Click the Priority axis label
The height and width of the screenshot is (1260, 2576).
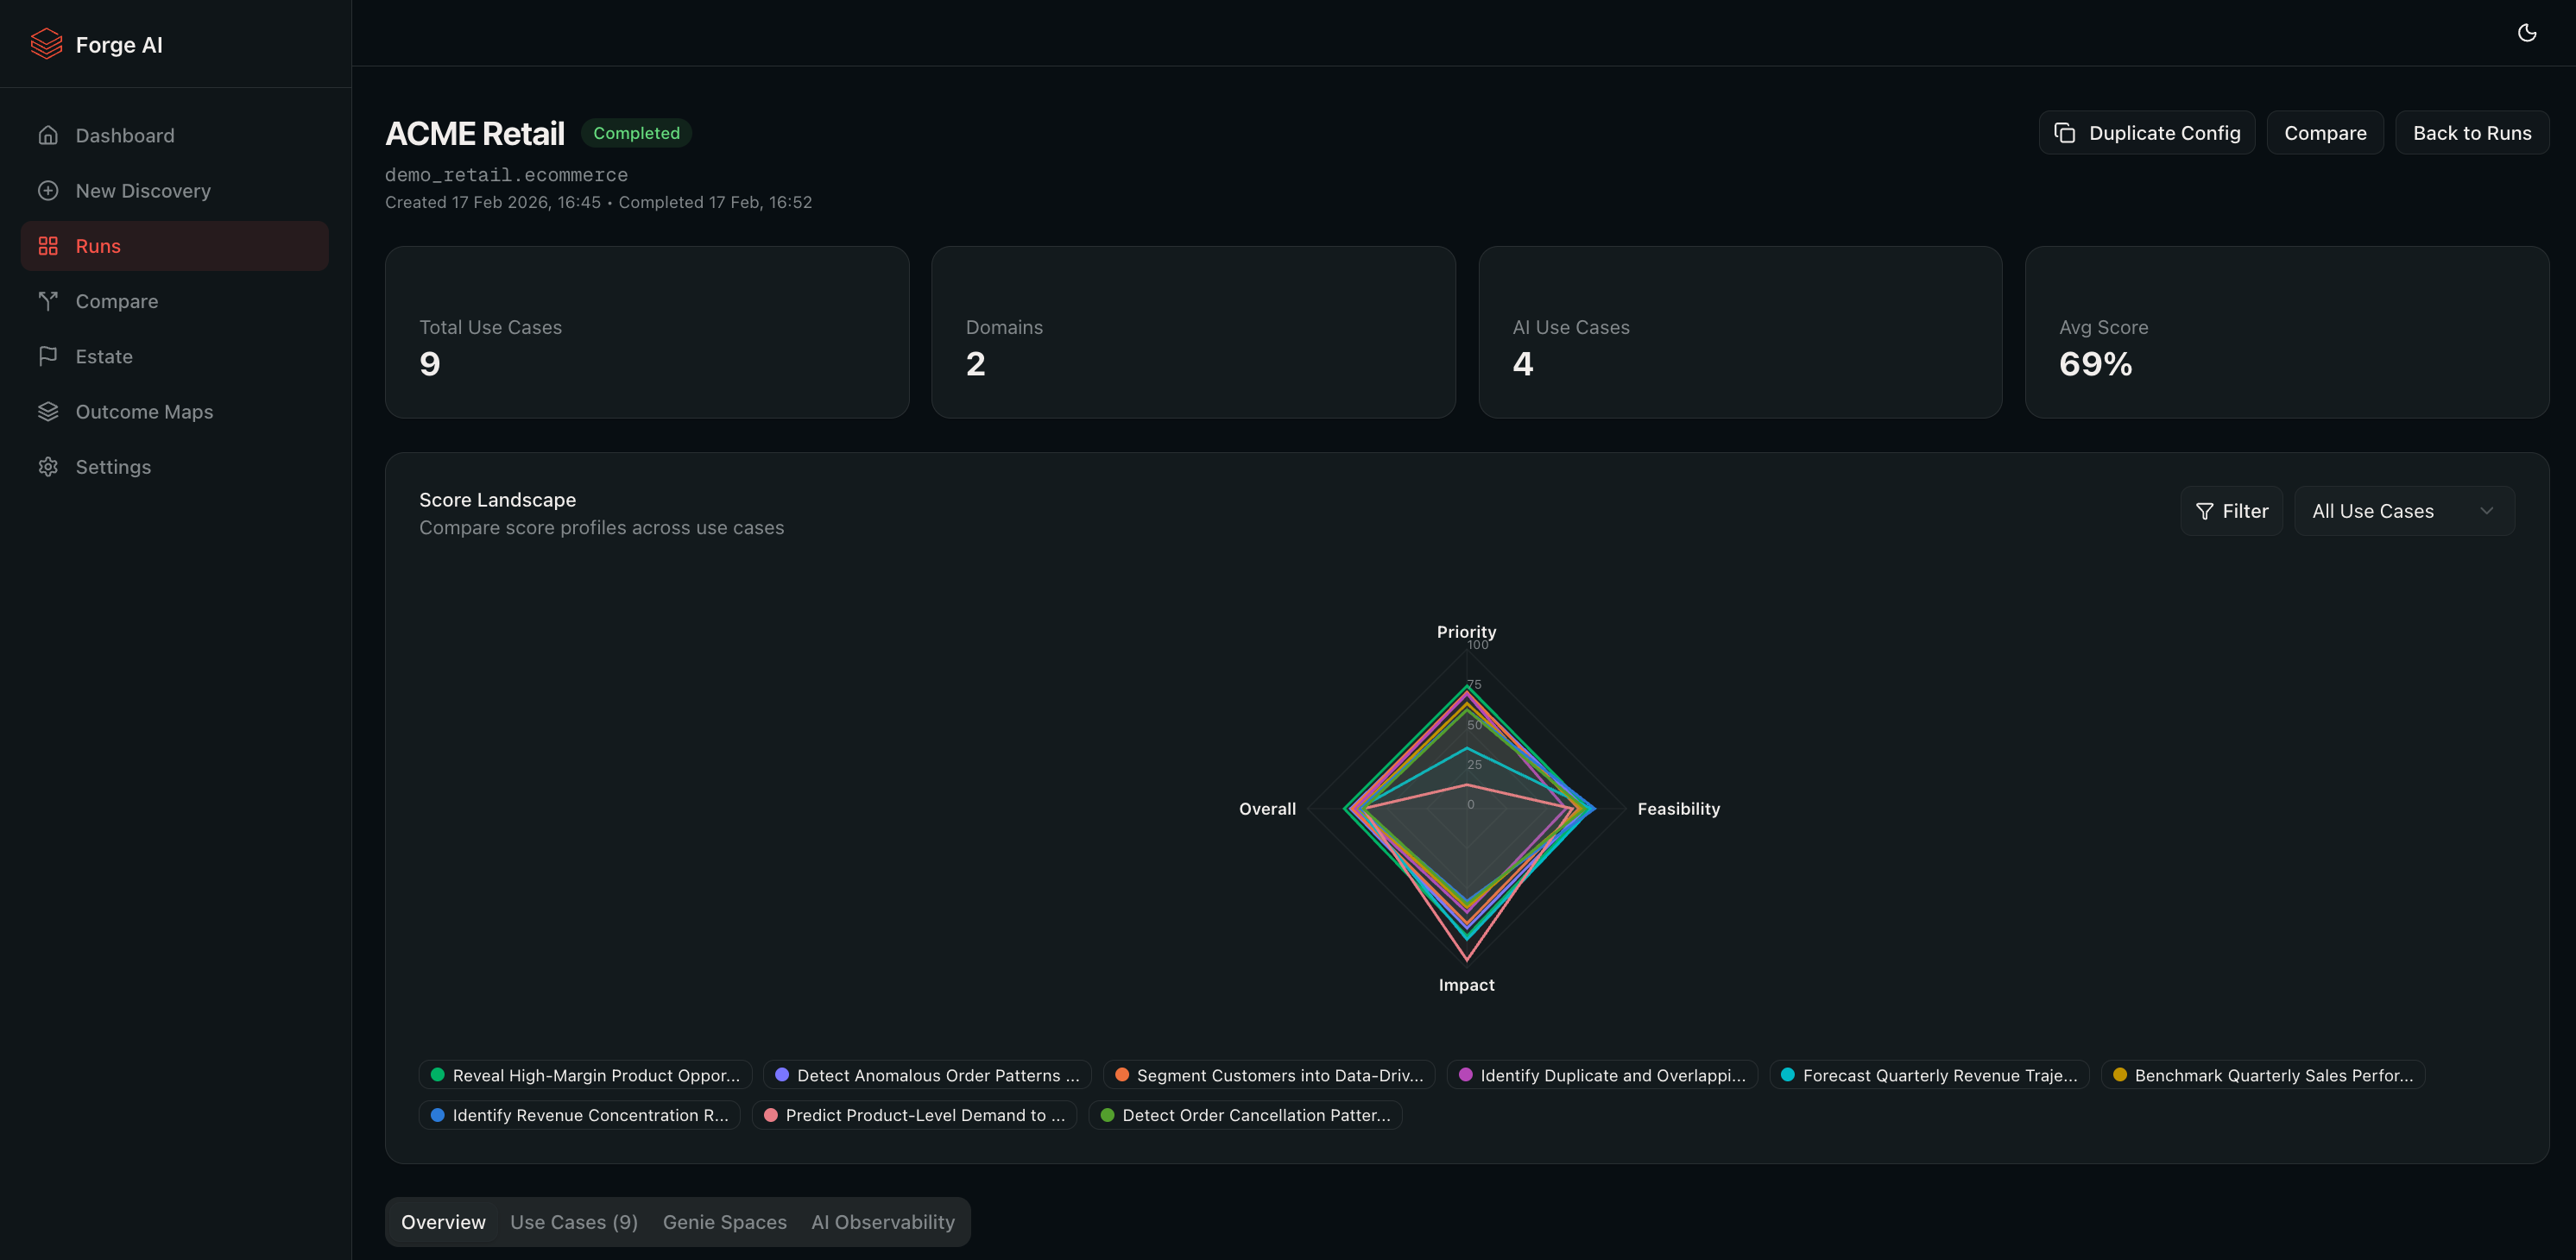point(1466,632)
